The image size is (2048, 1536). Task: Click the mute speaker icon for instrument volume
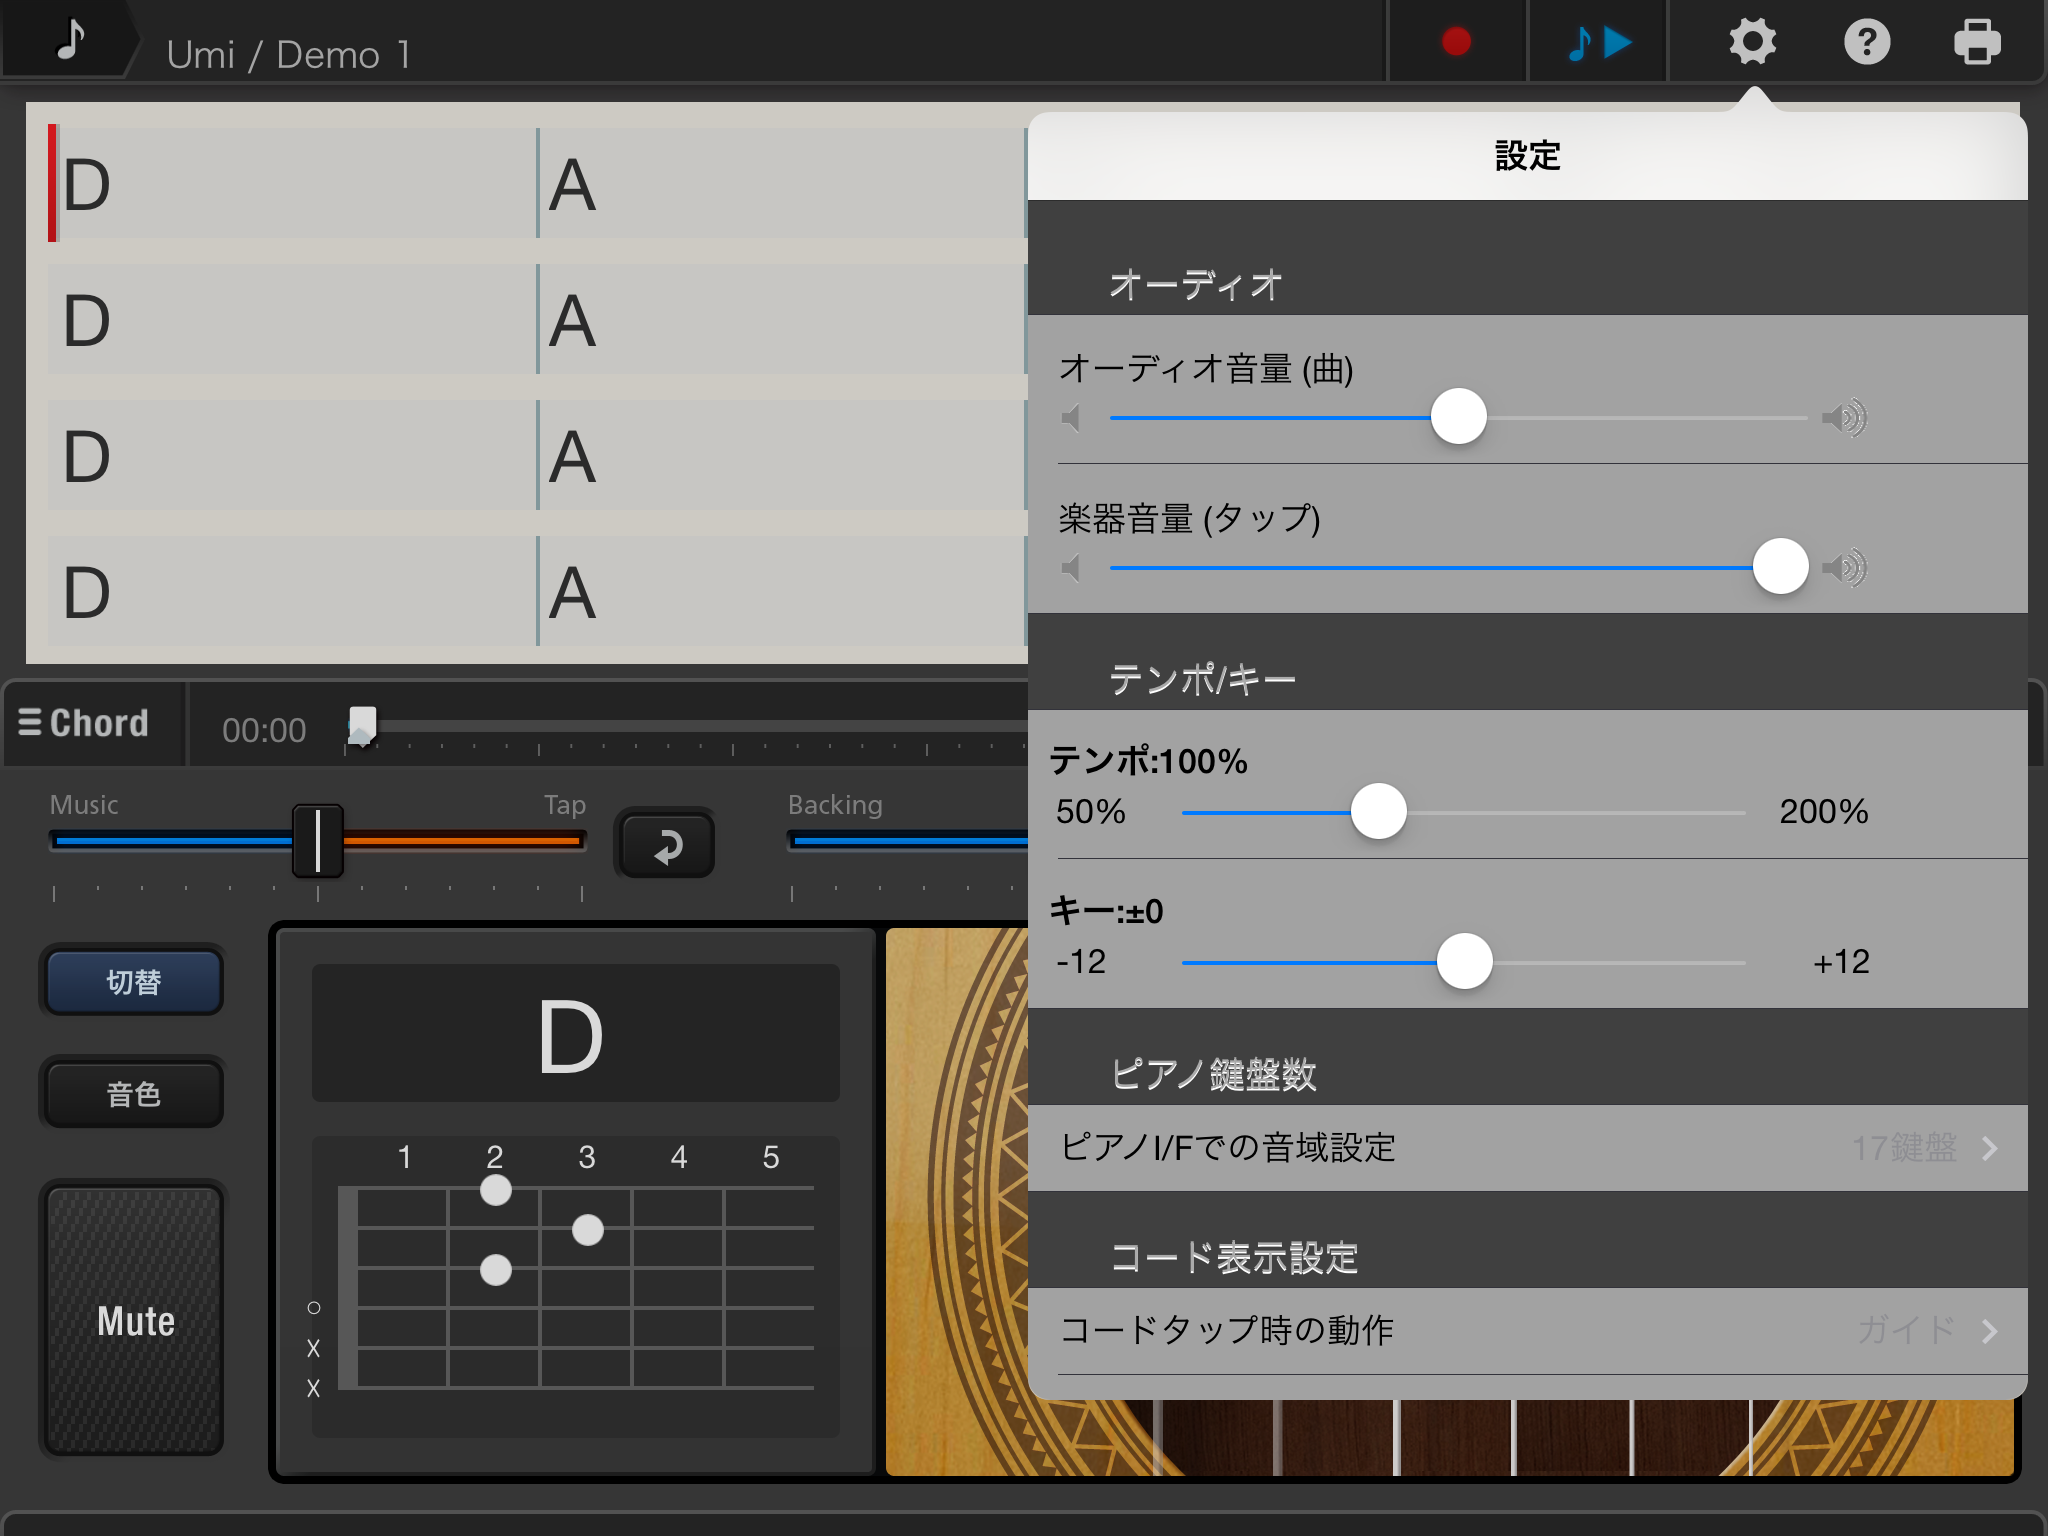[1072, 568]
